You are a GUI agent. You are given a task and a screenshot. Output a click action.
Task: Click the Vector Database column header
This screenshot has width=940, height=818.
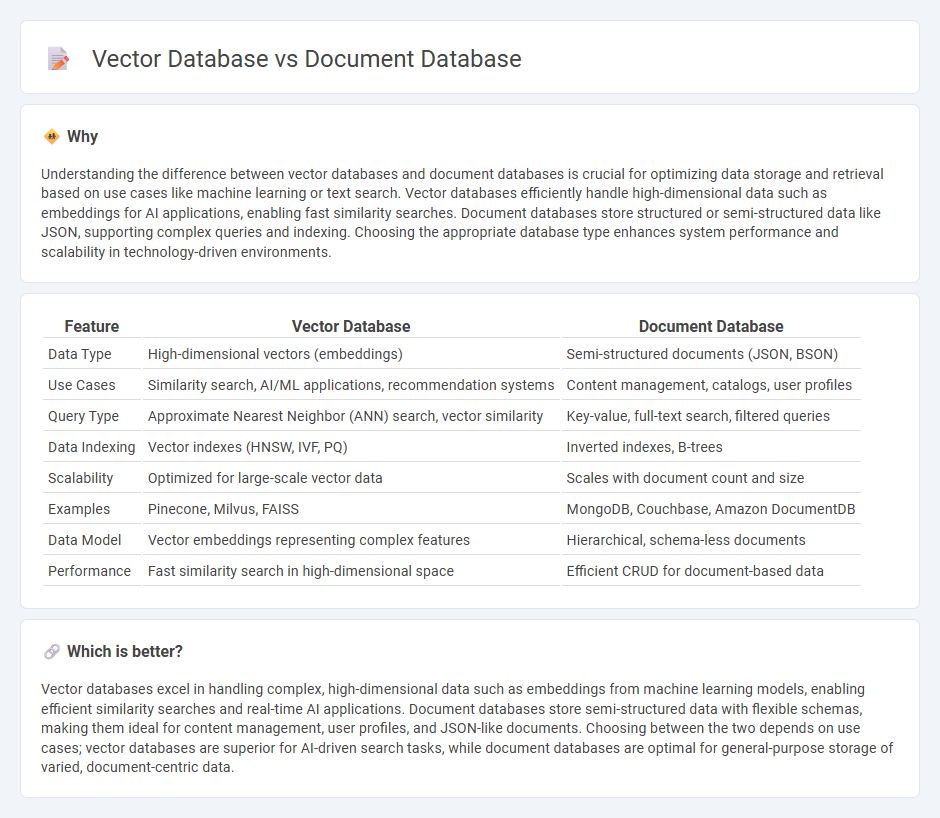pyautogui.click(x=351, y=326)
